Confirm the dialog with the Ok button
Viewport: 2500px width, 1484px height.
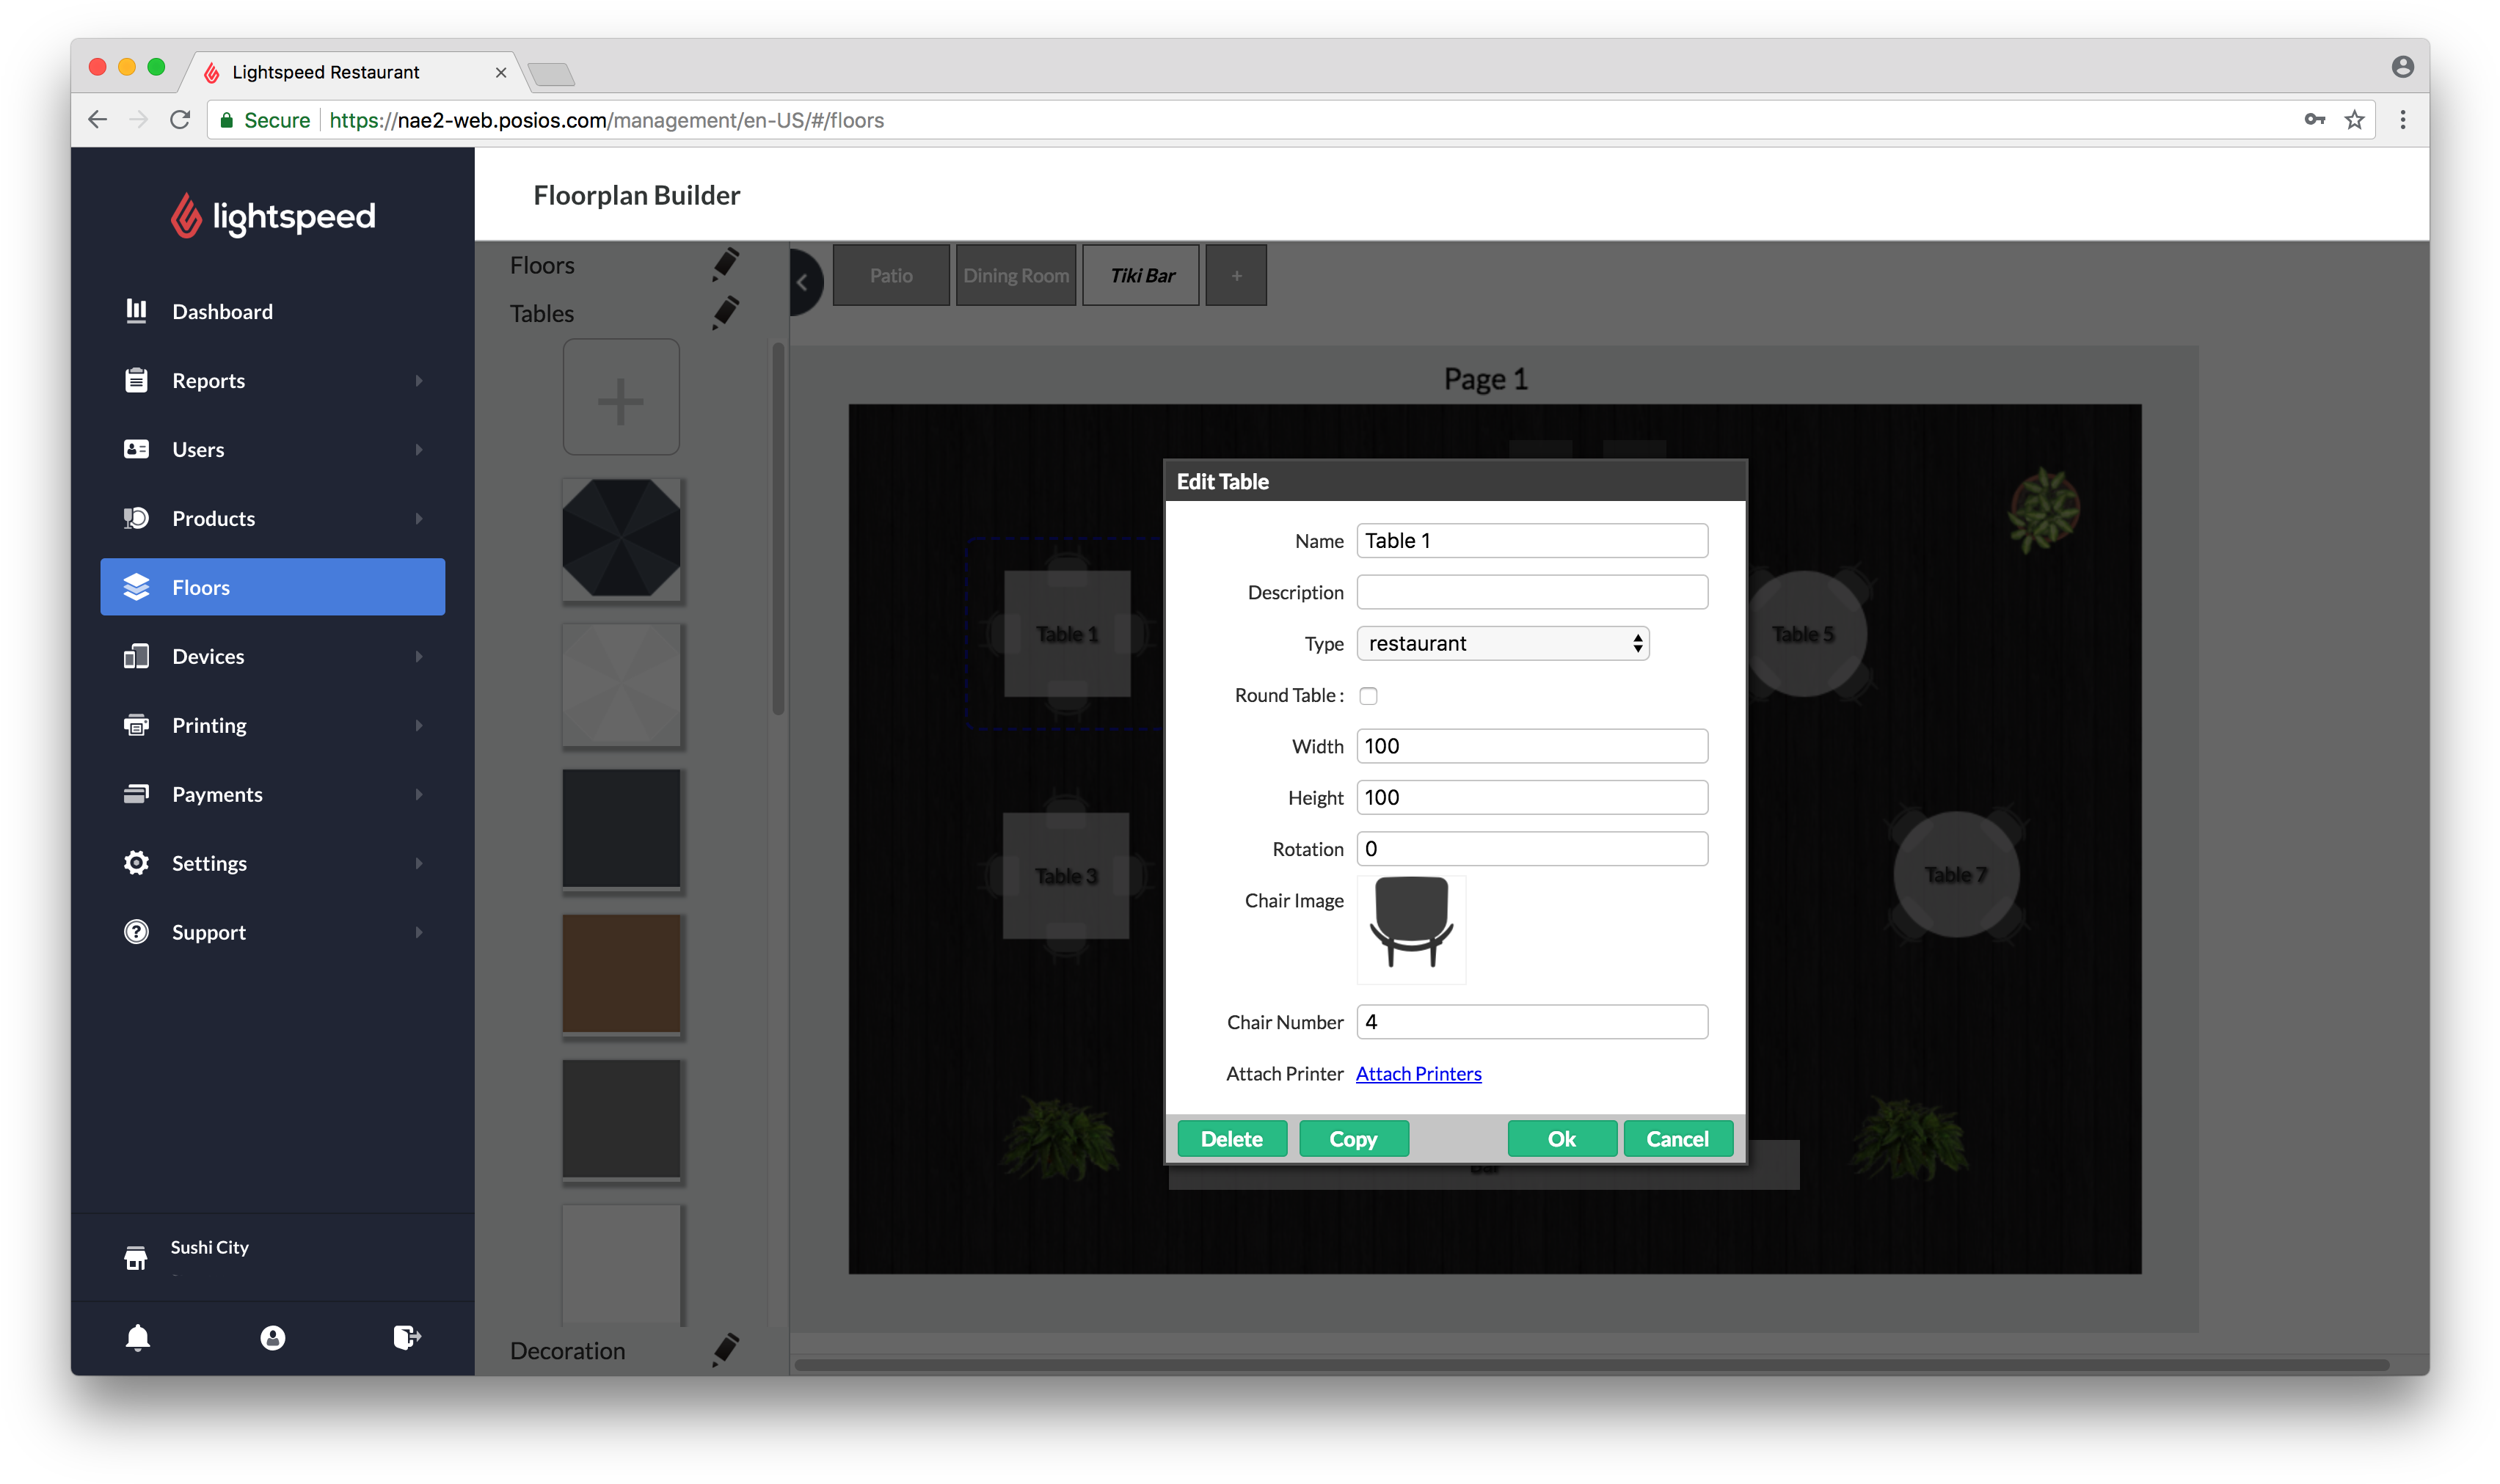pyautogui.click(x=1562, y=1138)
